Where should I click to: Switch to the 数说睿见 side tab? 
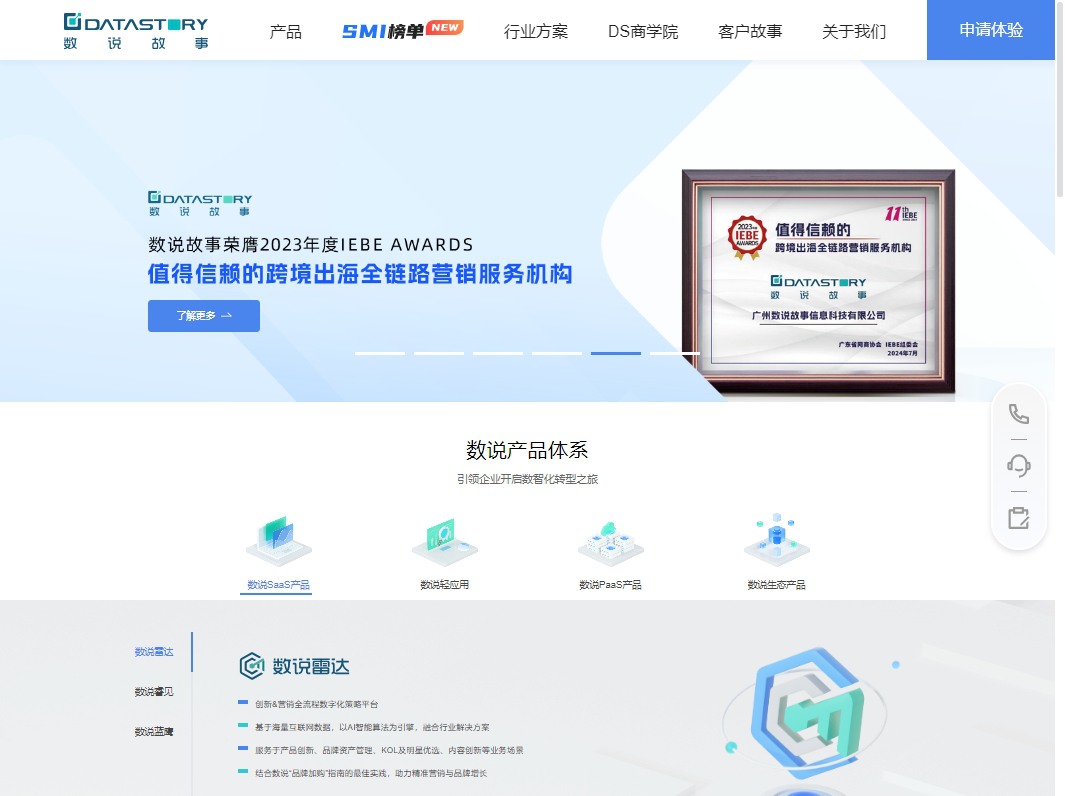154,692
